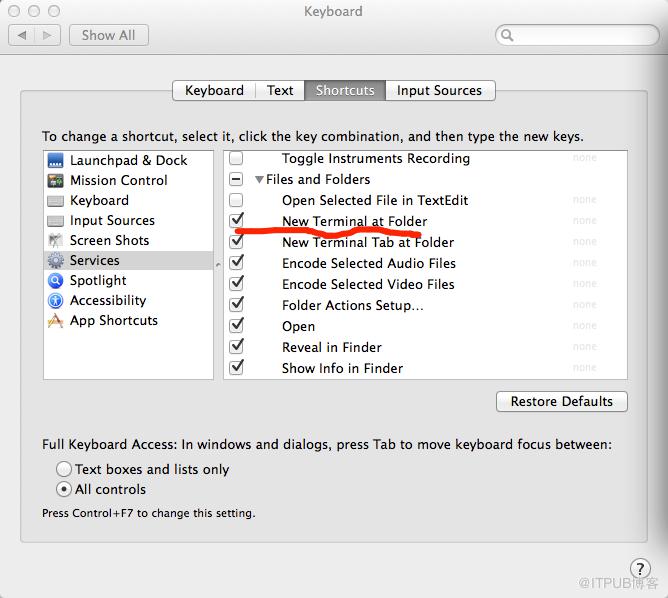
Task: Toggle the Files and Folders group checkbox
Action: coord(236,179)
